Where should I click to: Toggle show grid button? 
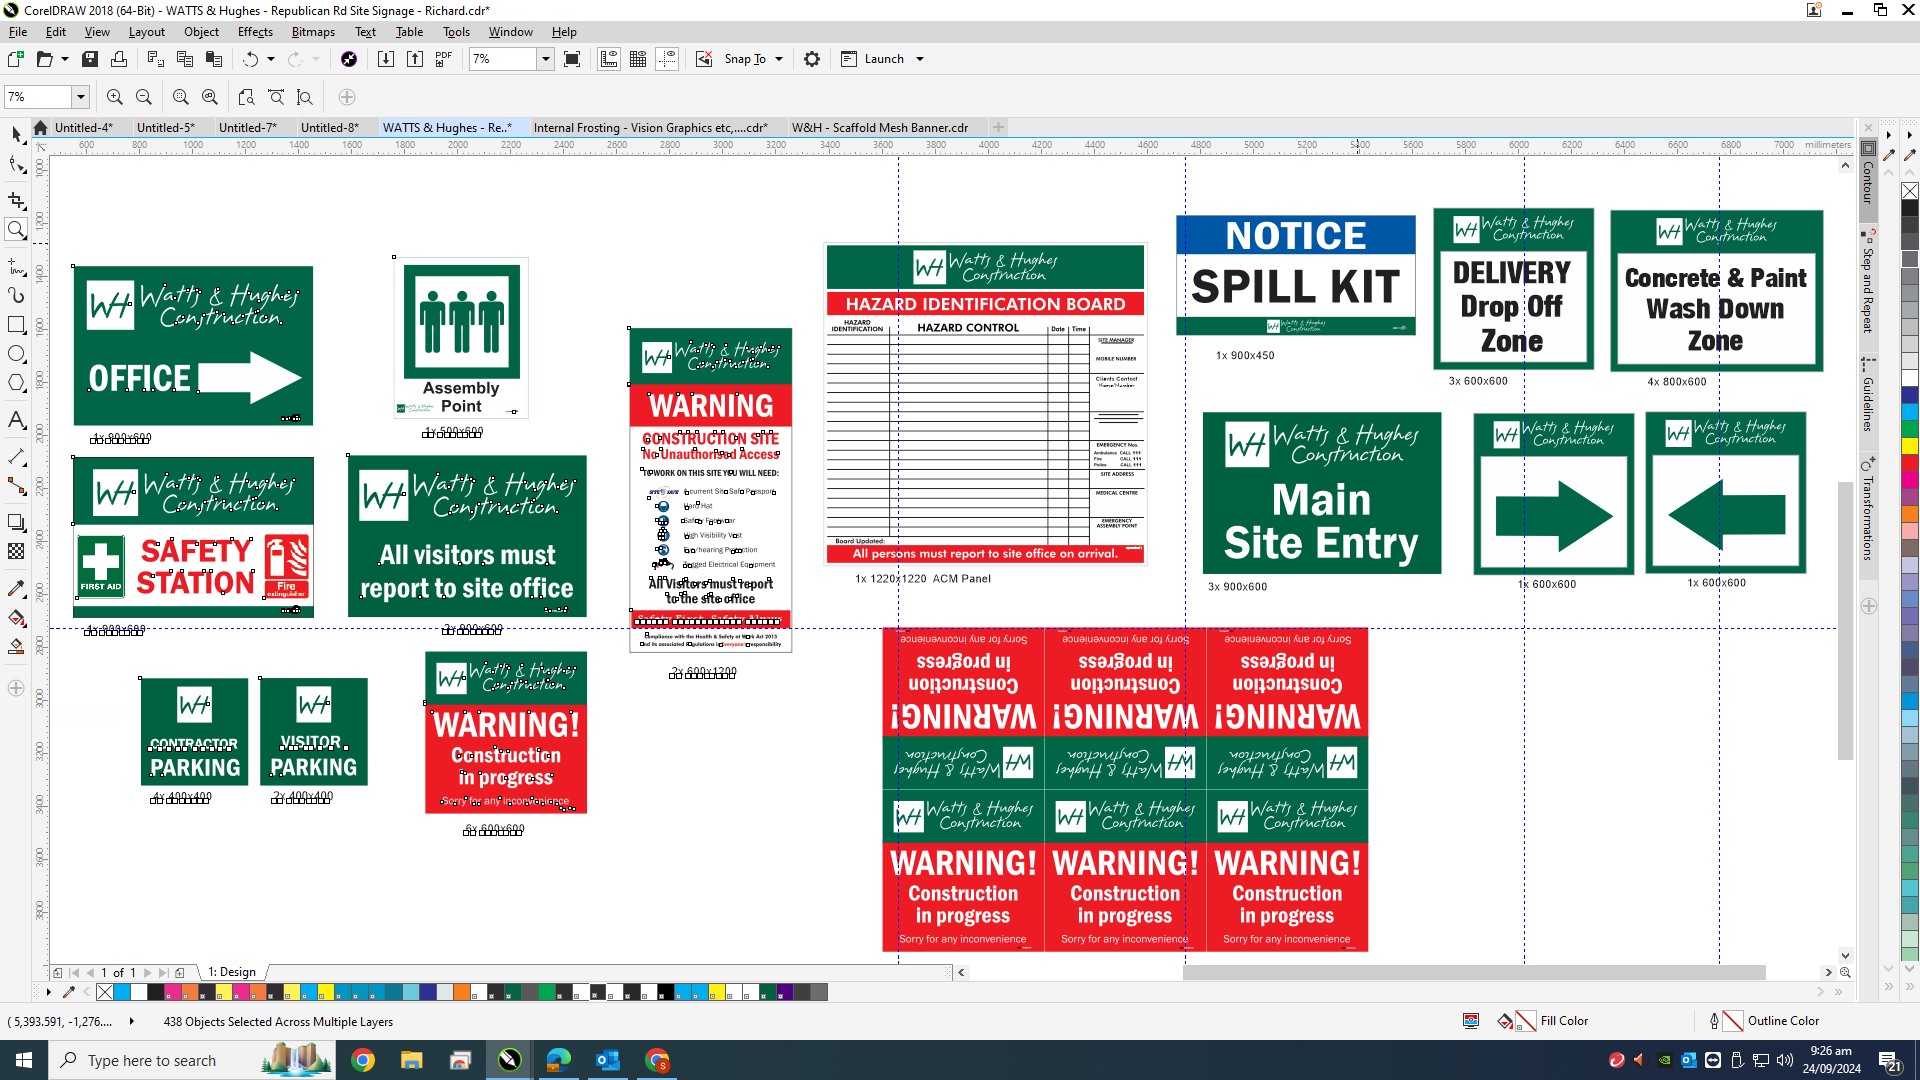[x=638, y=59]
